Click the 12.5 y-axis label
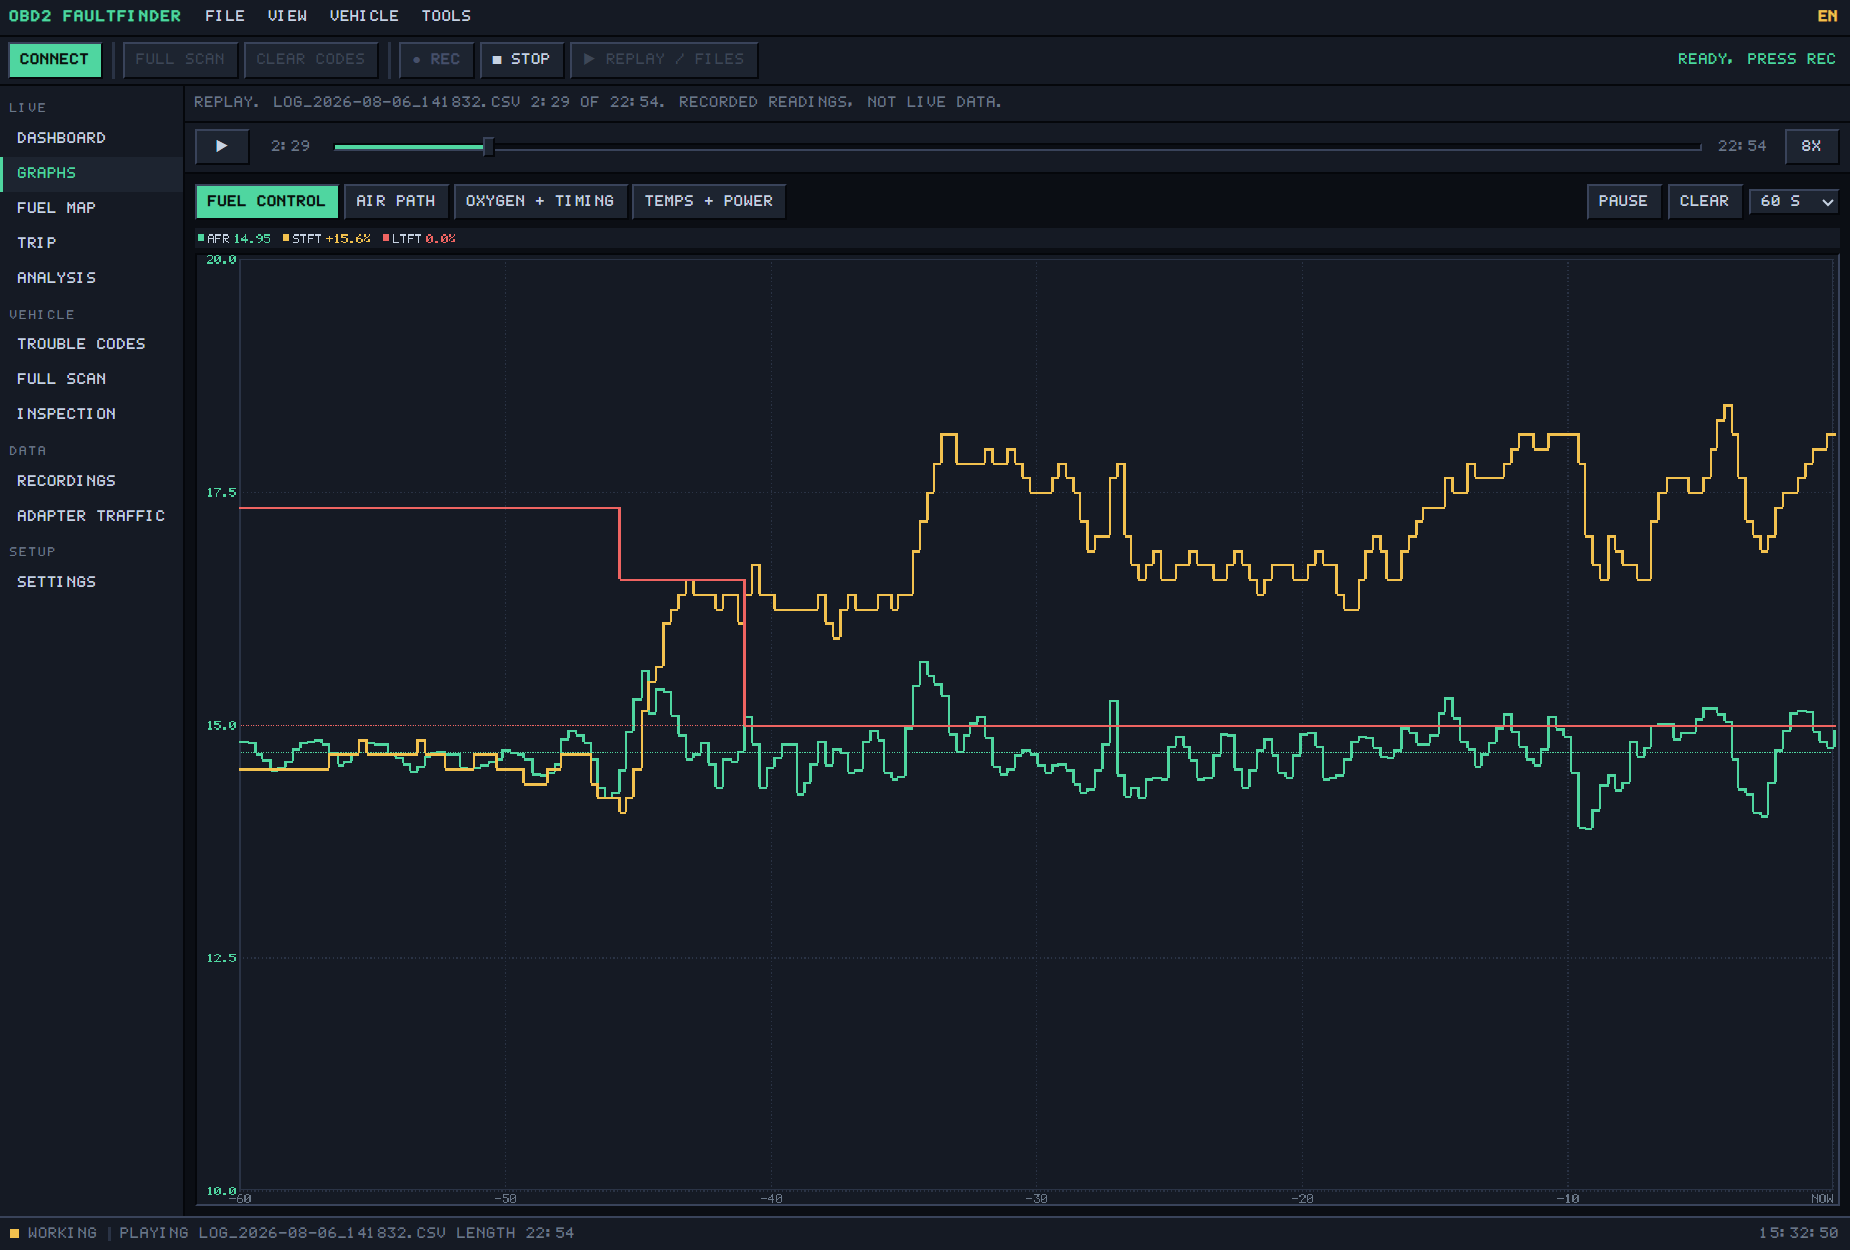The image size is (1850, 1250). (x=221, y=958)
